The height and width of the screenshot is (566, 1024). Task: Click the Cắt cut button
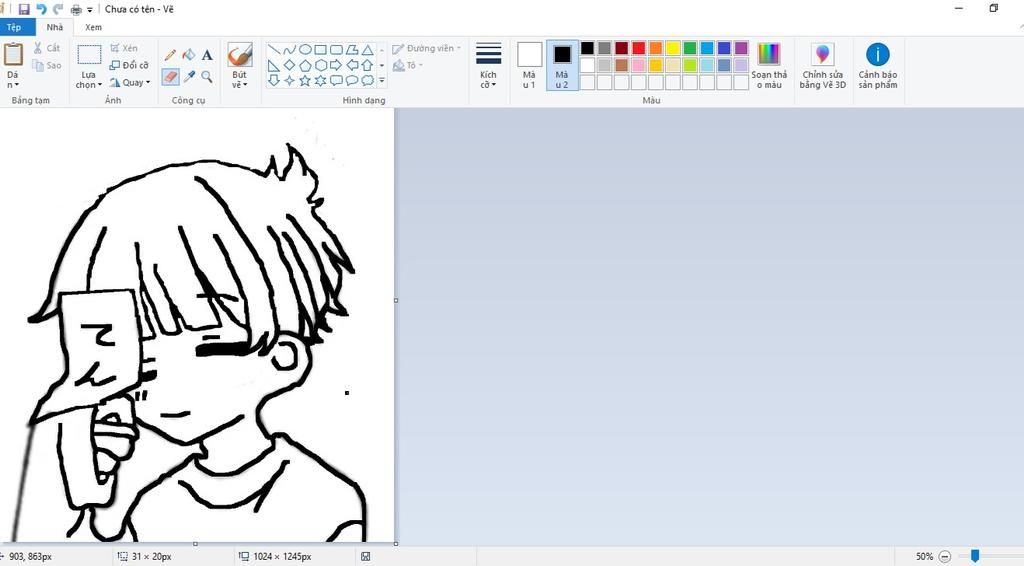click(47, 48)
